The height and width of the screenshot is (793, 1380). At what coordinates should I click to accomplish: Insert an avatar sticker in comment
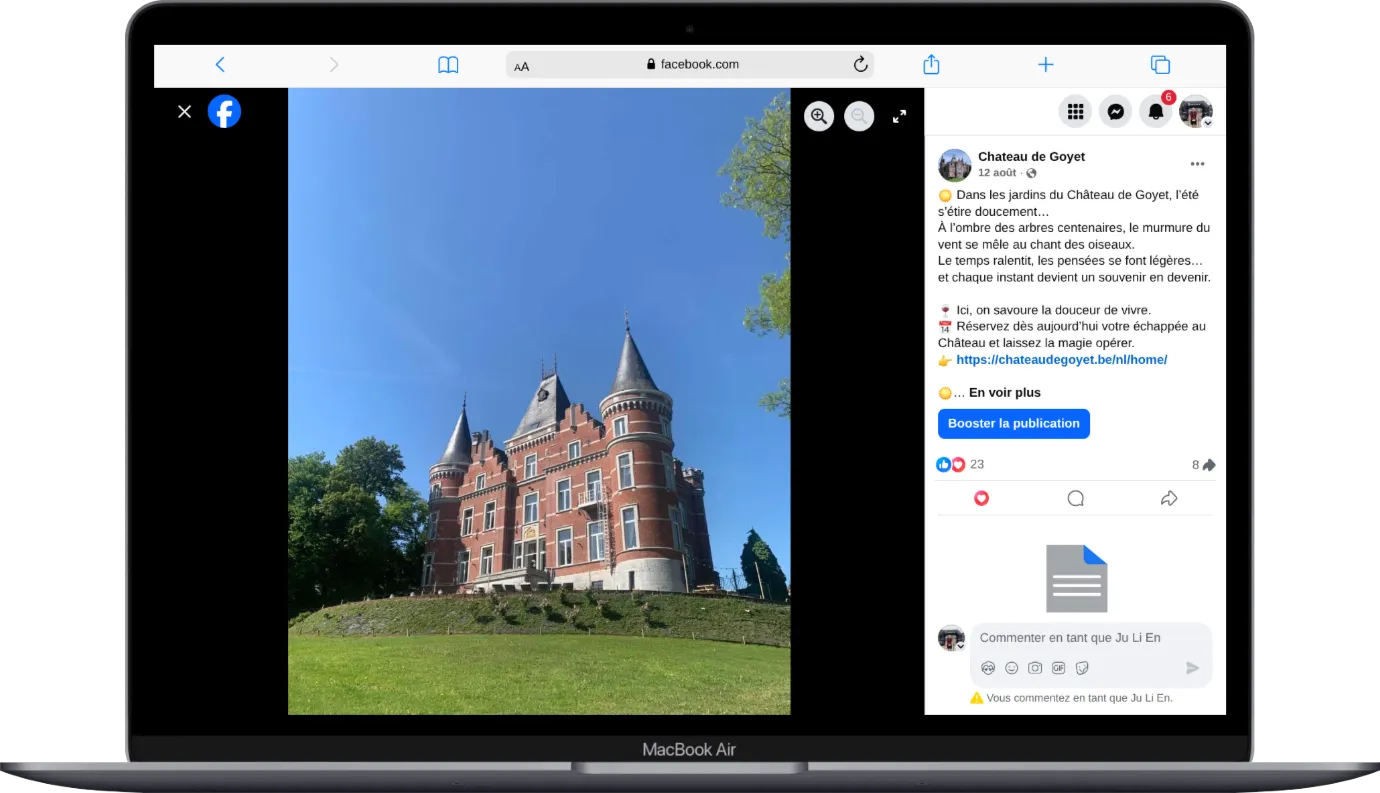[988, 668]
